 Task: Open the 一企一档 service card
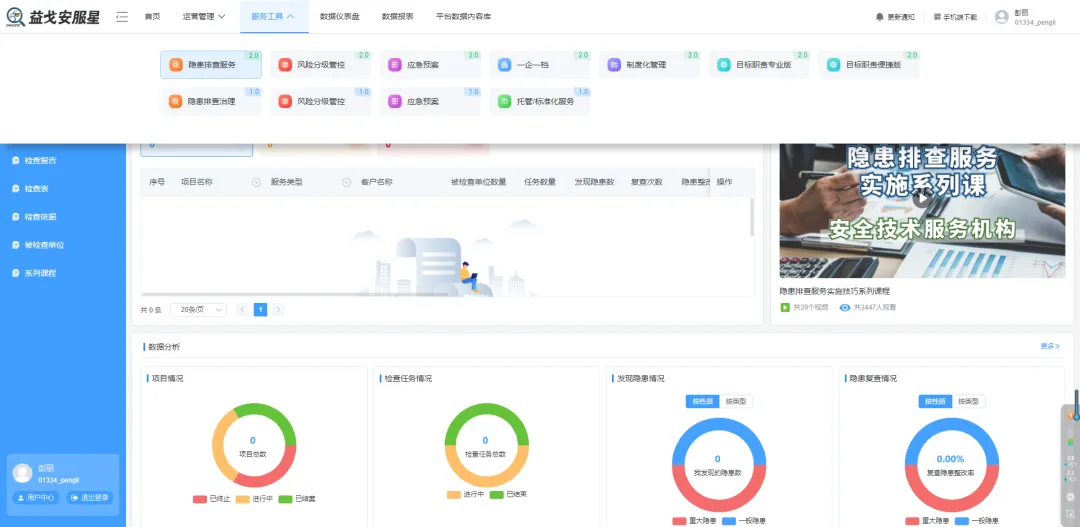pyautogui.click(x=540, y=65)
